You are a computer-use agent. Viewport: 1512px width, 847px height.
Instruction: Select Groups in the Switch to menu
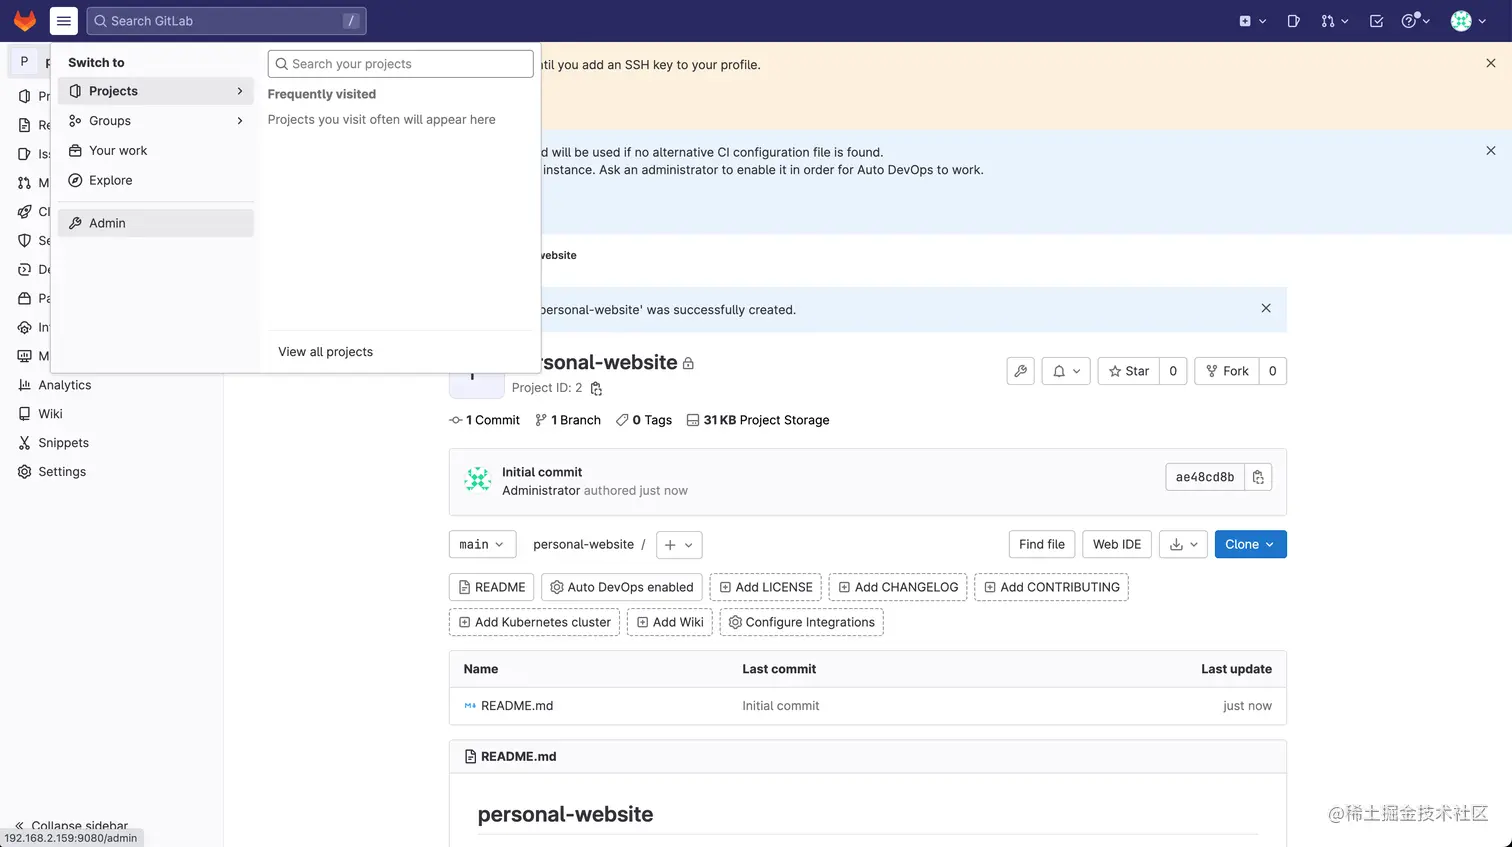point(156,121)
